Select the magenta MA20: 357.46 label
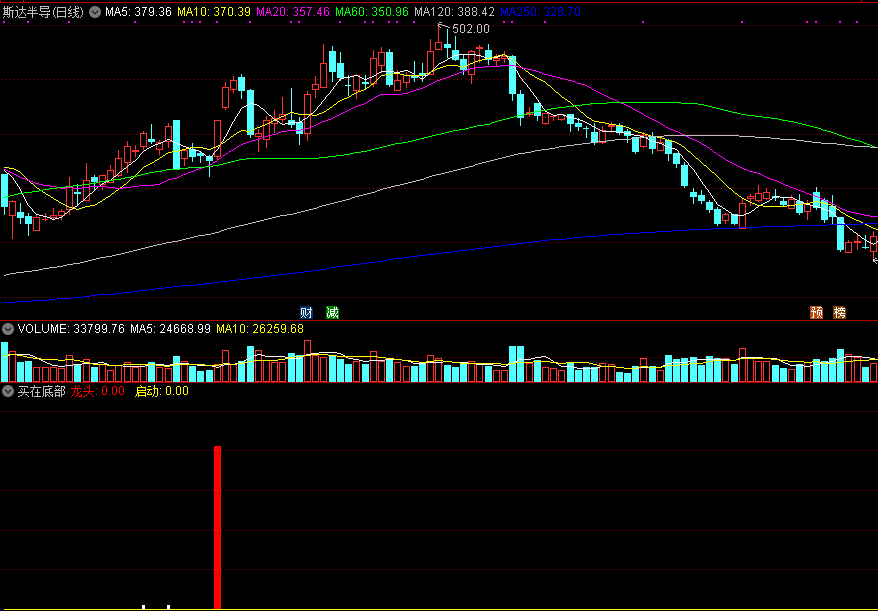 (x=293, y=12)
